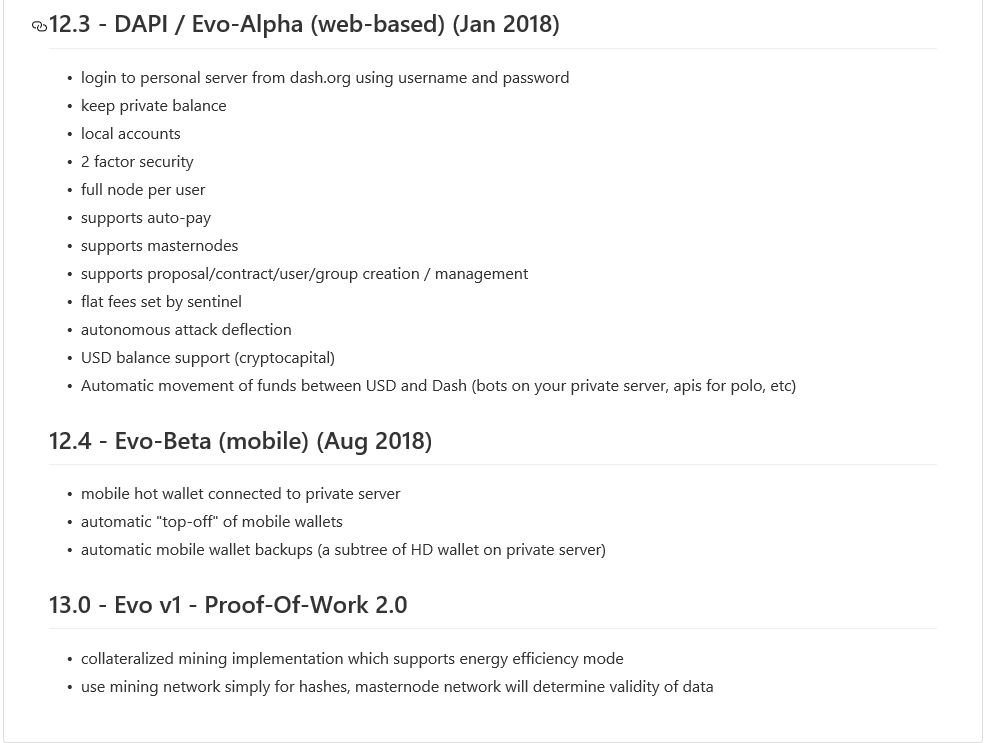
Task: Click the 'supports auto-pay' item
Action: 146,218
